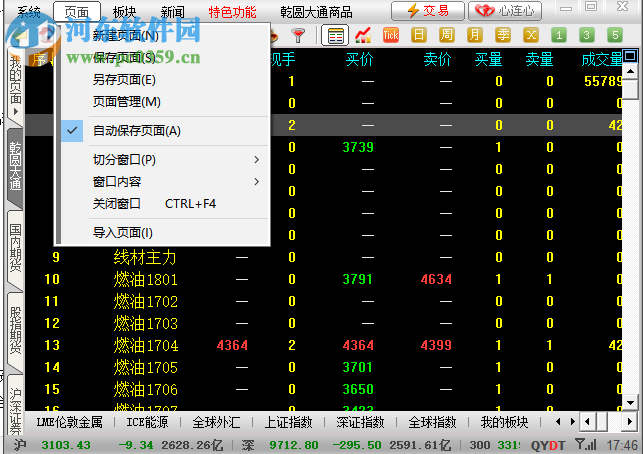The image size is (643, 454).
Task: Open the 新闻 menu
Action: (172, 12)
